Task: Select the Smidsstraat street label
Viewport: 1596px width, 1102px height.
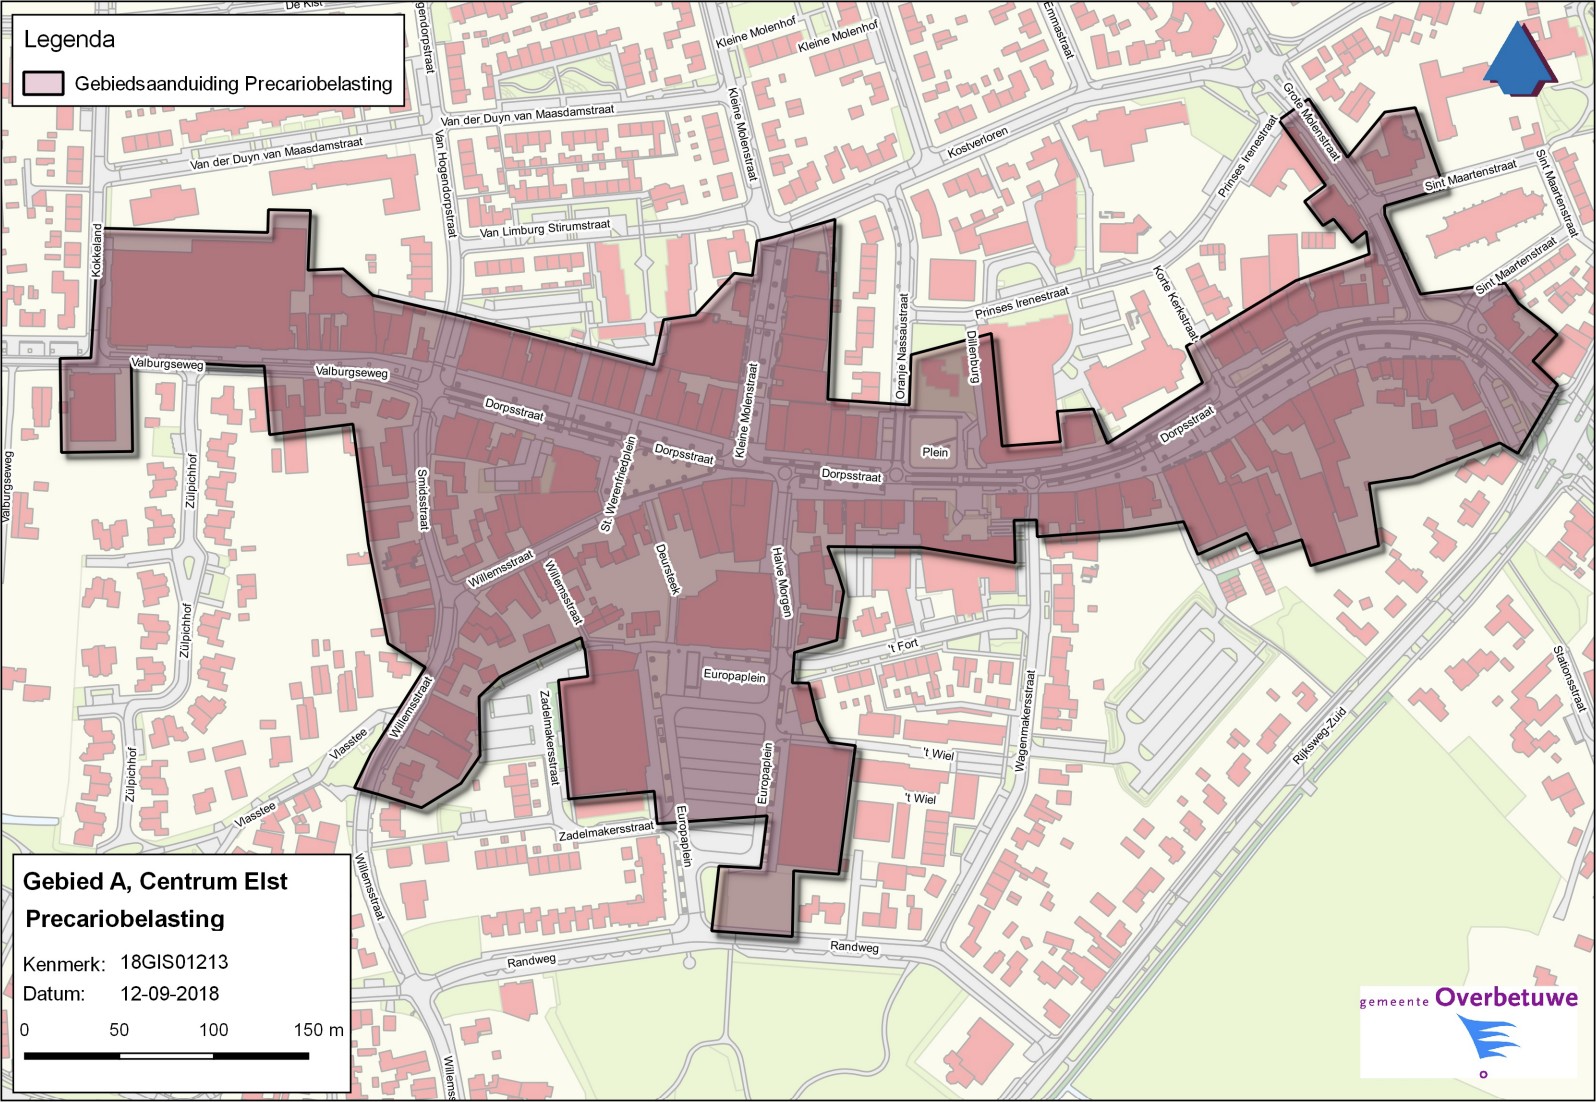Action: pyautogui.click(x=422, y=499)
